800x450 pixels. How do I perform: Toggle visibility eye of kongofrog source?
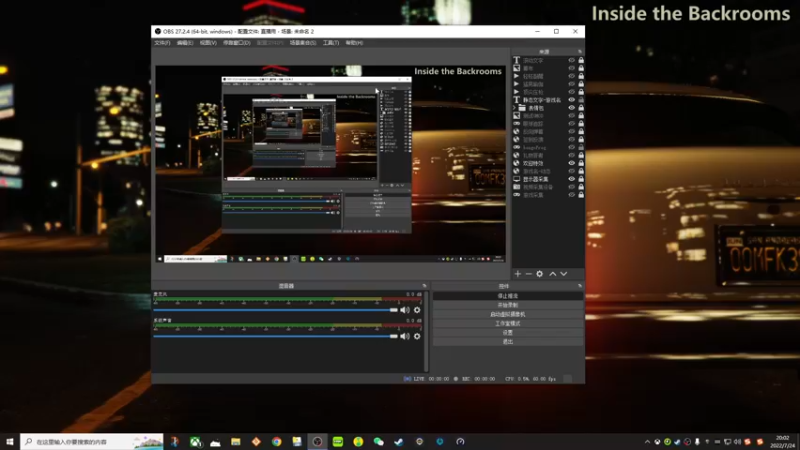click(x=571, y=147)
